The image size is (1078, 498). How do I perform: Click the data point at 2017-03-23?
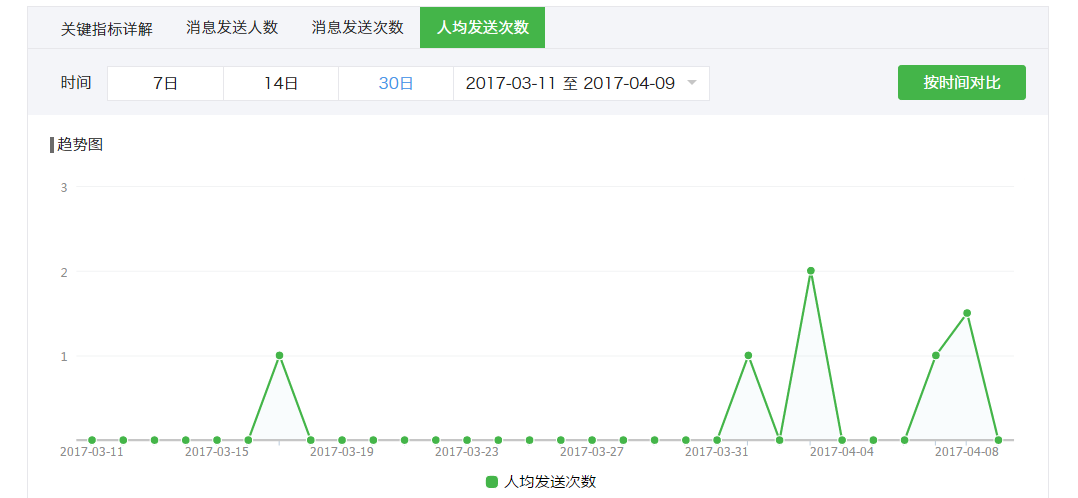[467, 440]
